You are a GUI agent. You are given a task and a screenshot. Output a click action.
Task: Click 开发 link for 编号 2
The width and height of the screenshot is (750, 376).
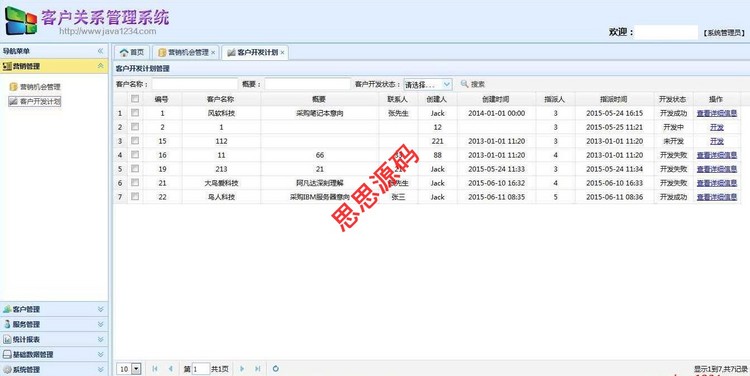click(x=717, y=127)
